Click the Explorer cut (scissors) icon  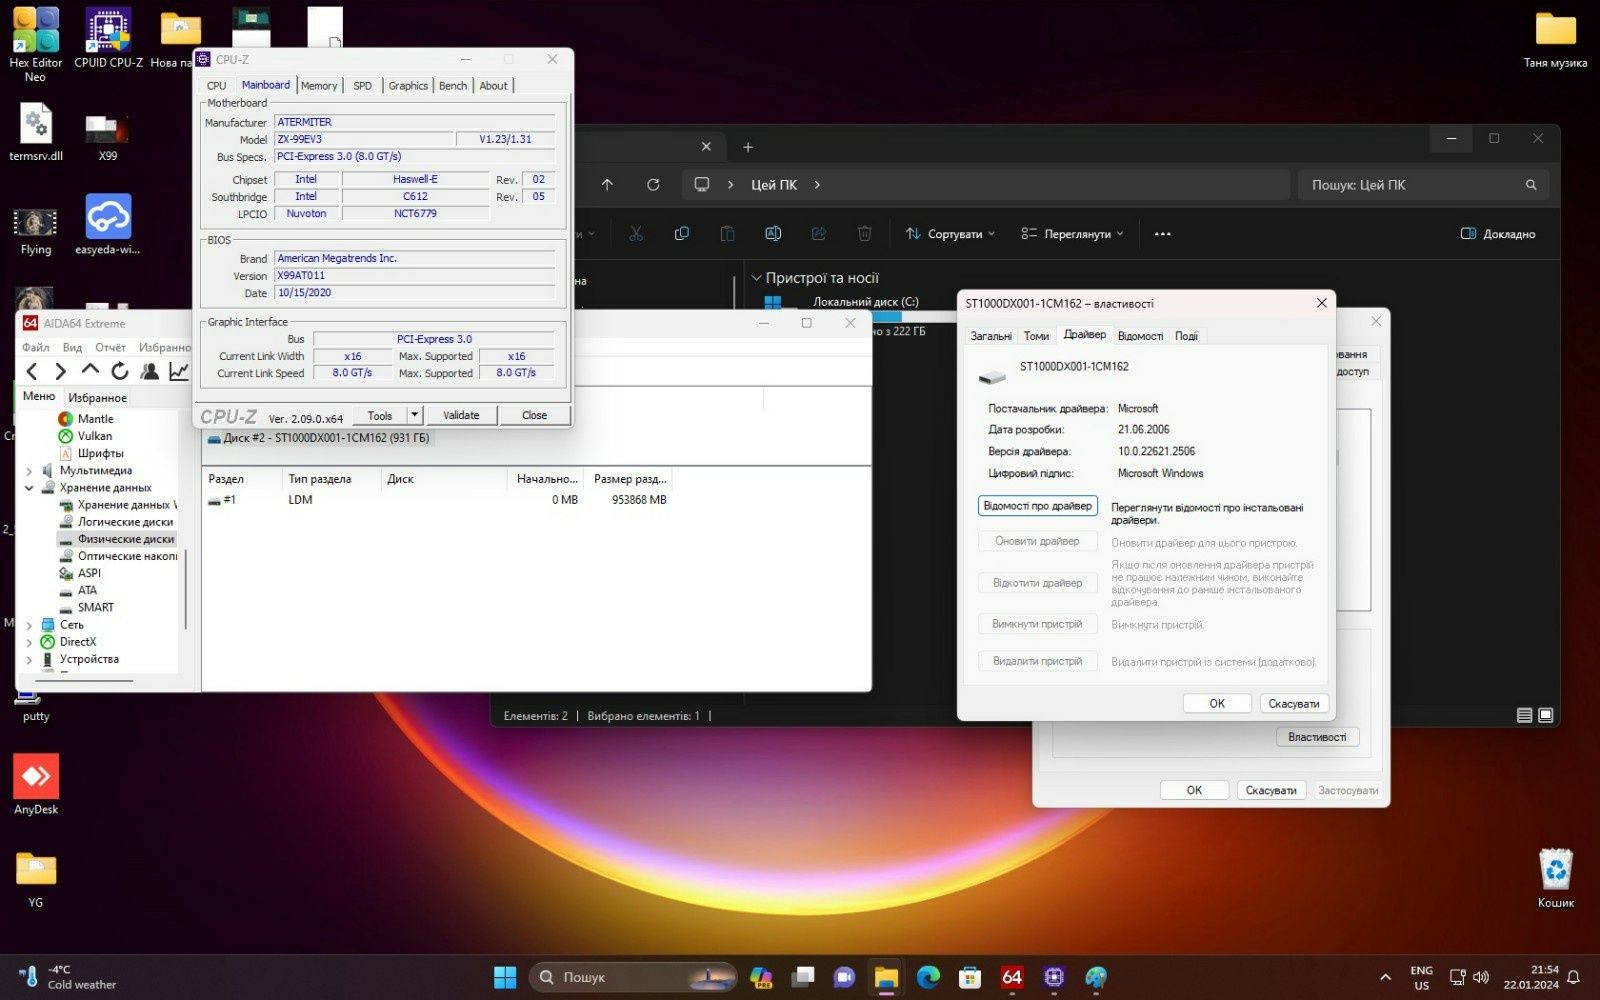tap(636, 234)
